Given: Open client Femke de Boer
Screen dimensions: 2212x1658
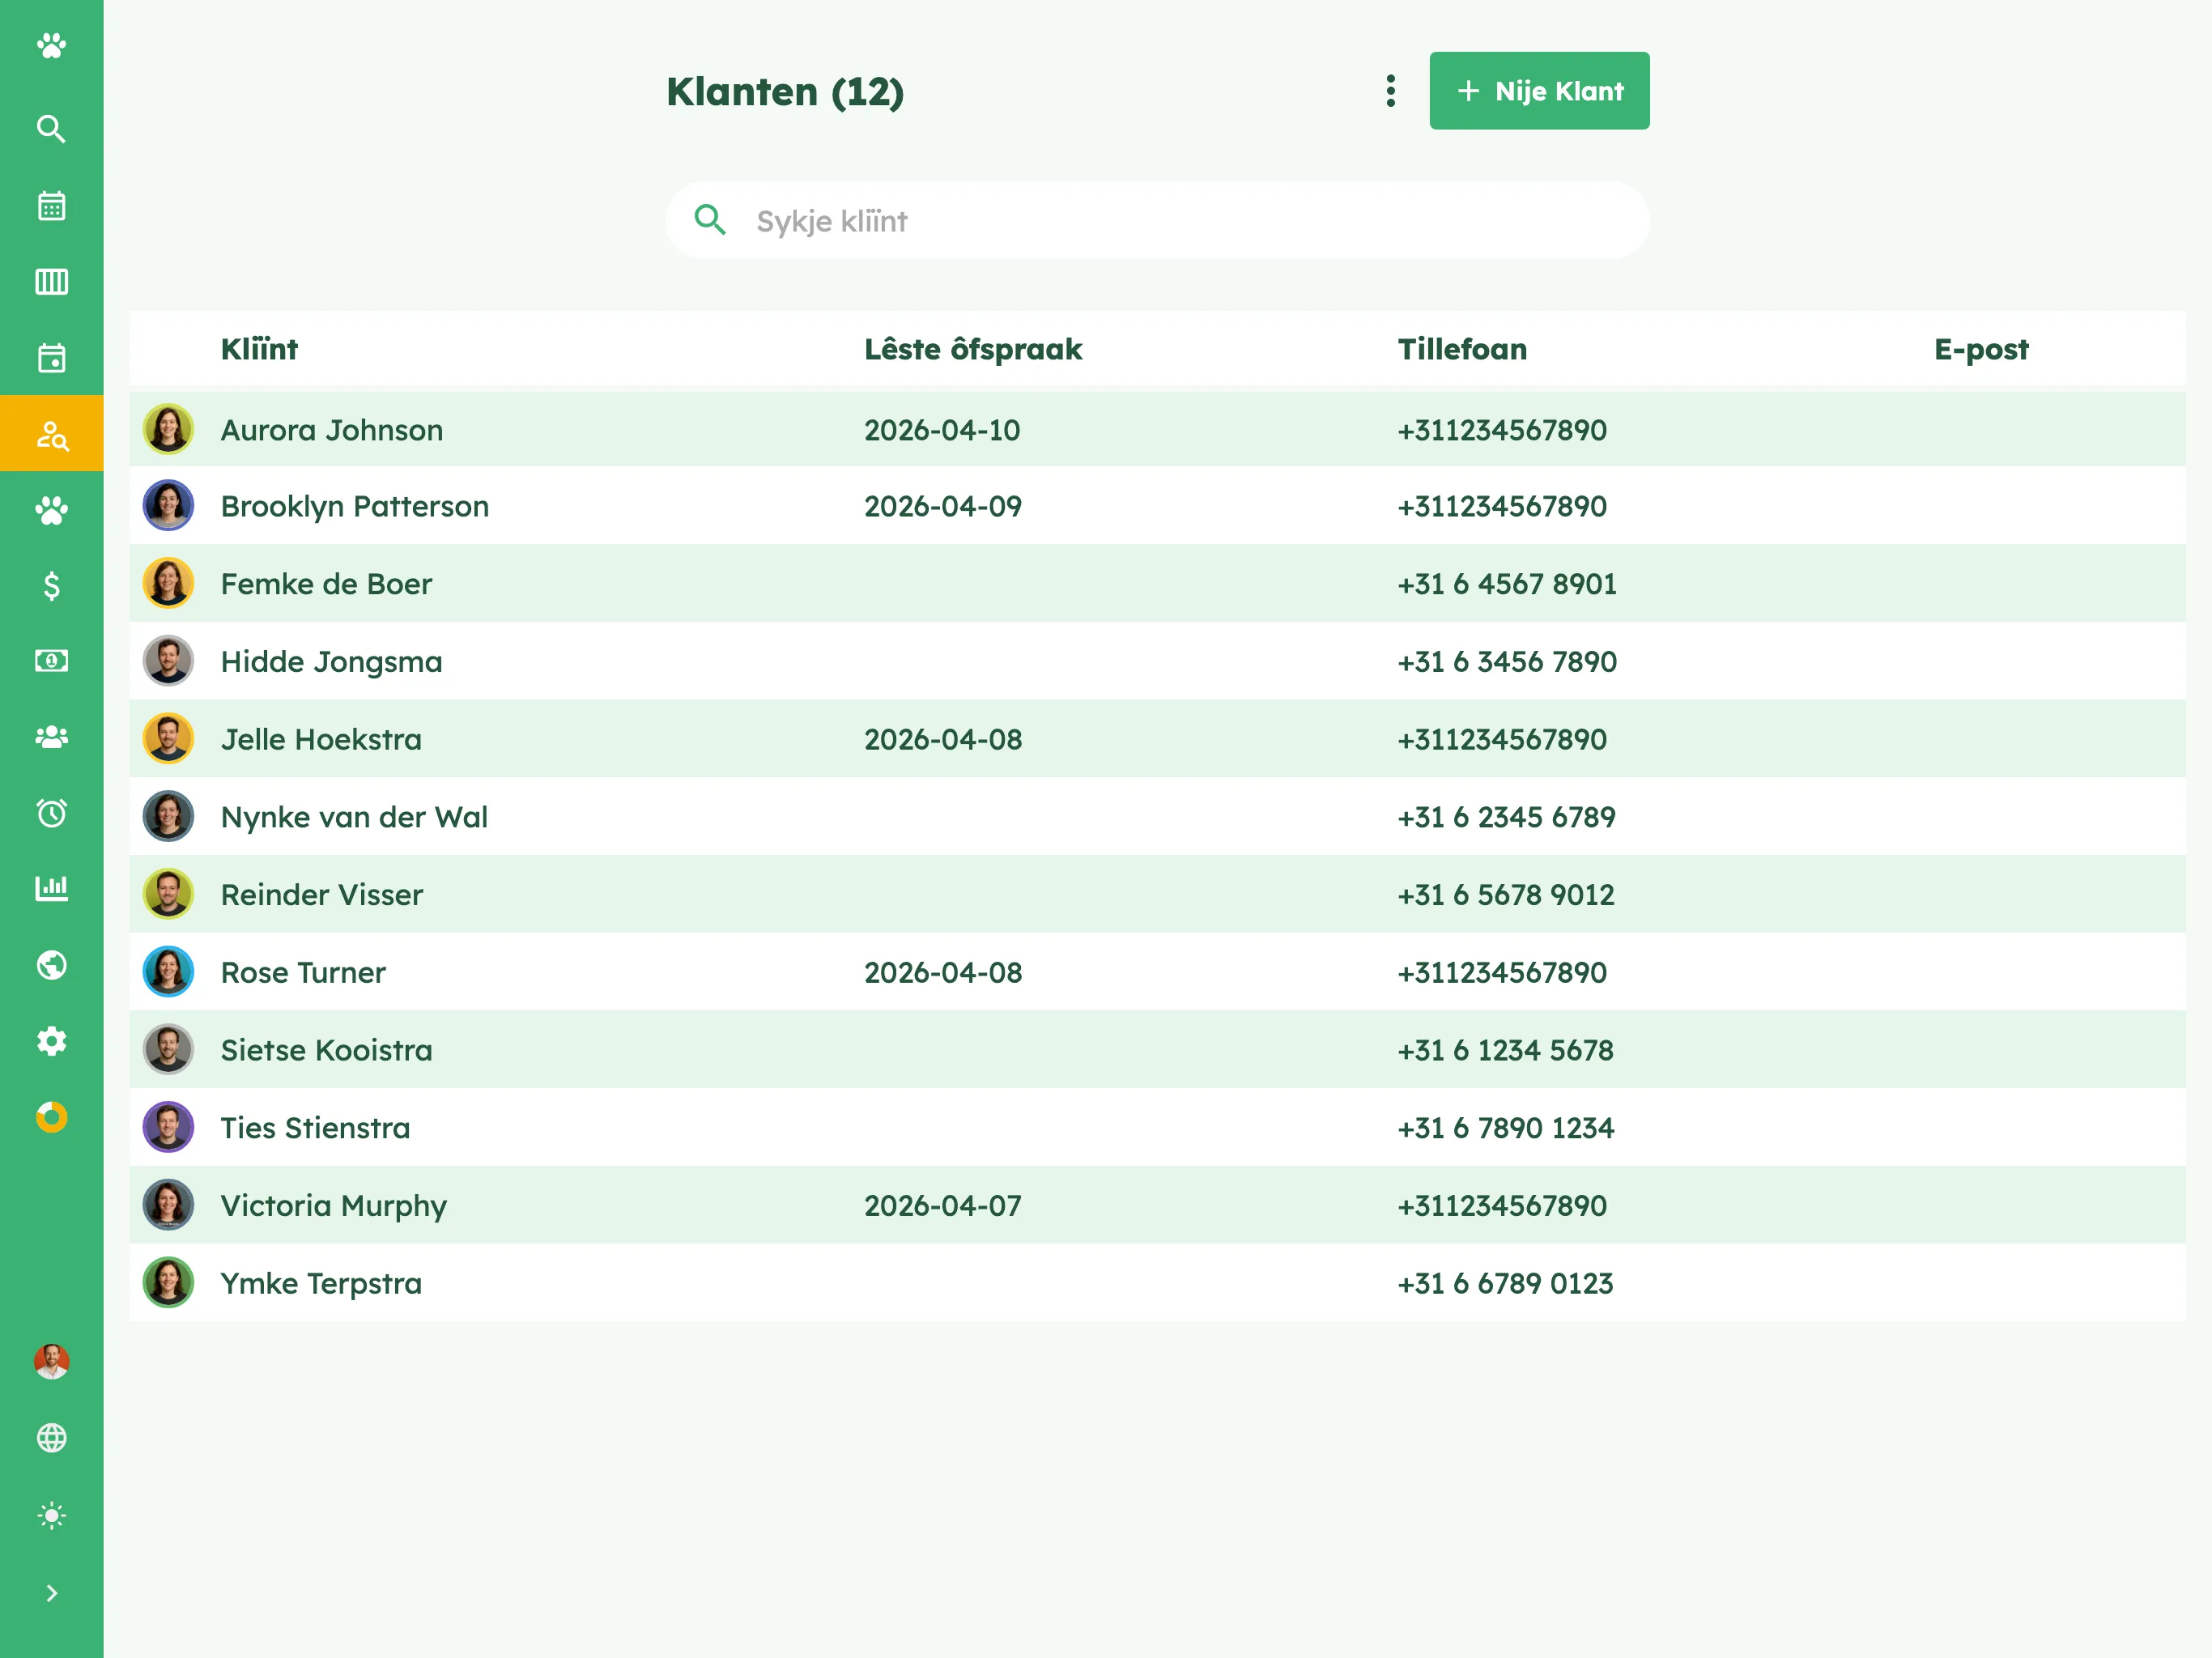Looking at the screenshot, I should (1157, 584).
